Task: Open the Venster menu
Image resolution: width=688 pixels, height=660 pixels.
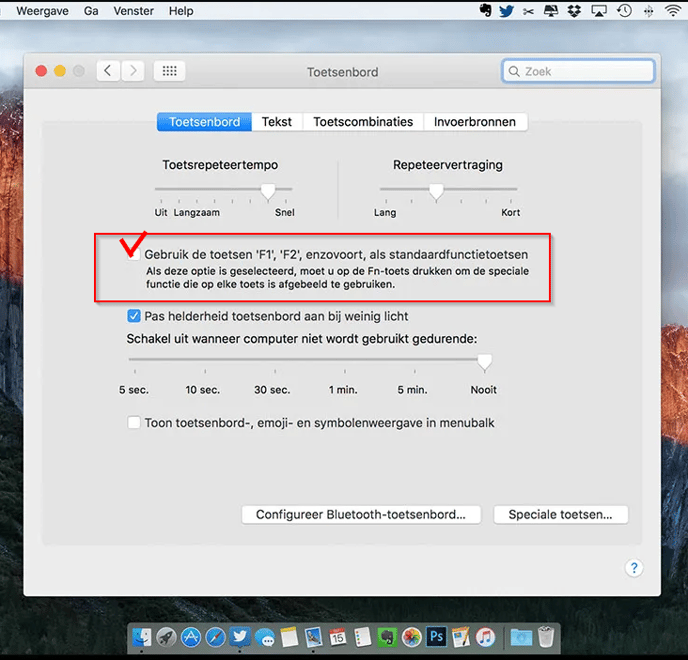Action: [x=134, y=11]
